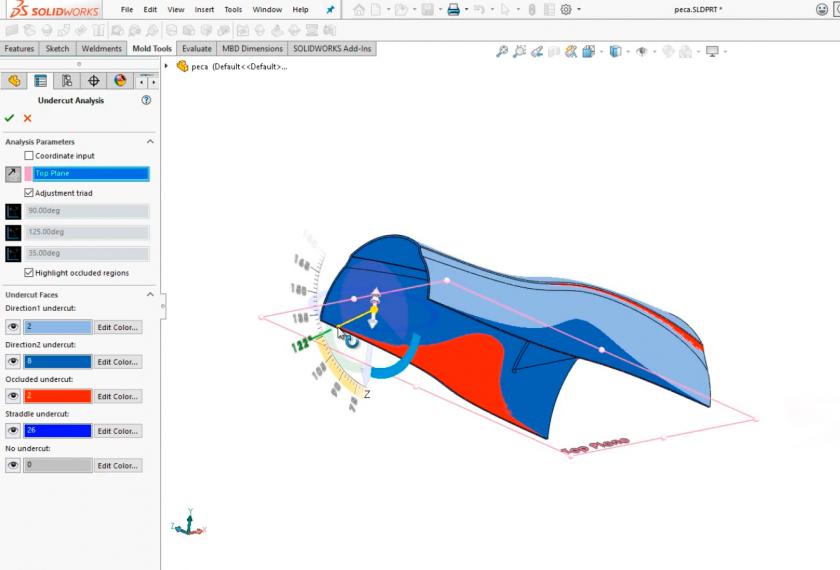Click the Print icon in the toolbar
Screen dimensions: 840x570
point(453,10)
